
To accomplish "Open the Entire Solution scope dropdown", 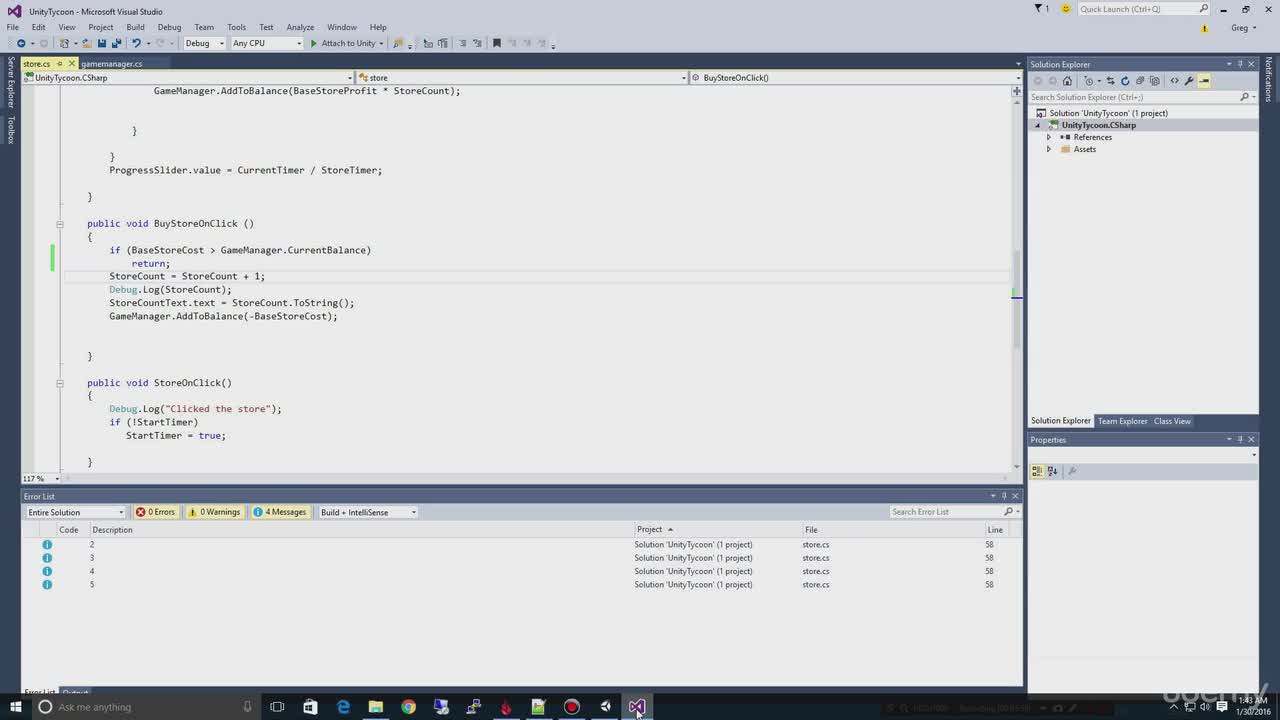I will point(75,512).
